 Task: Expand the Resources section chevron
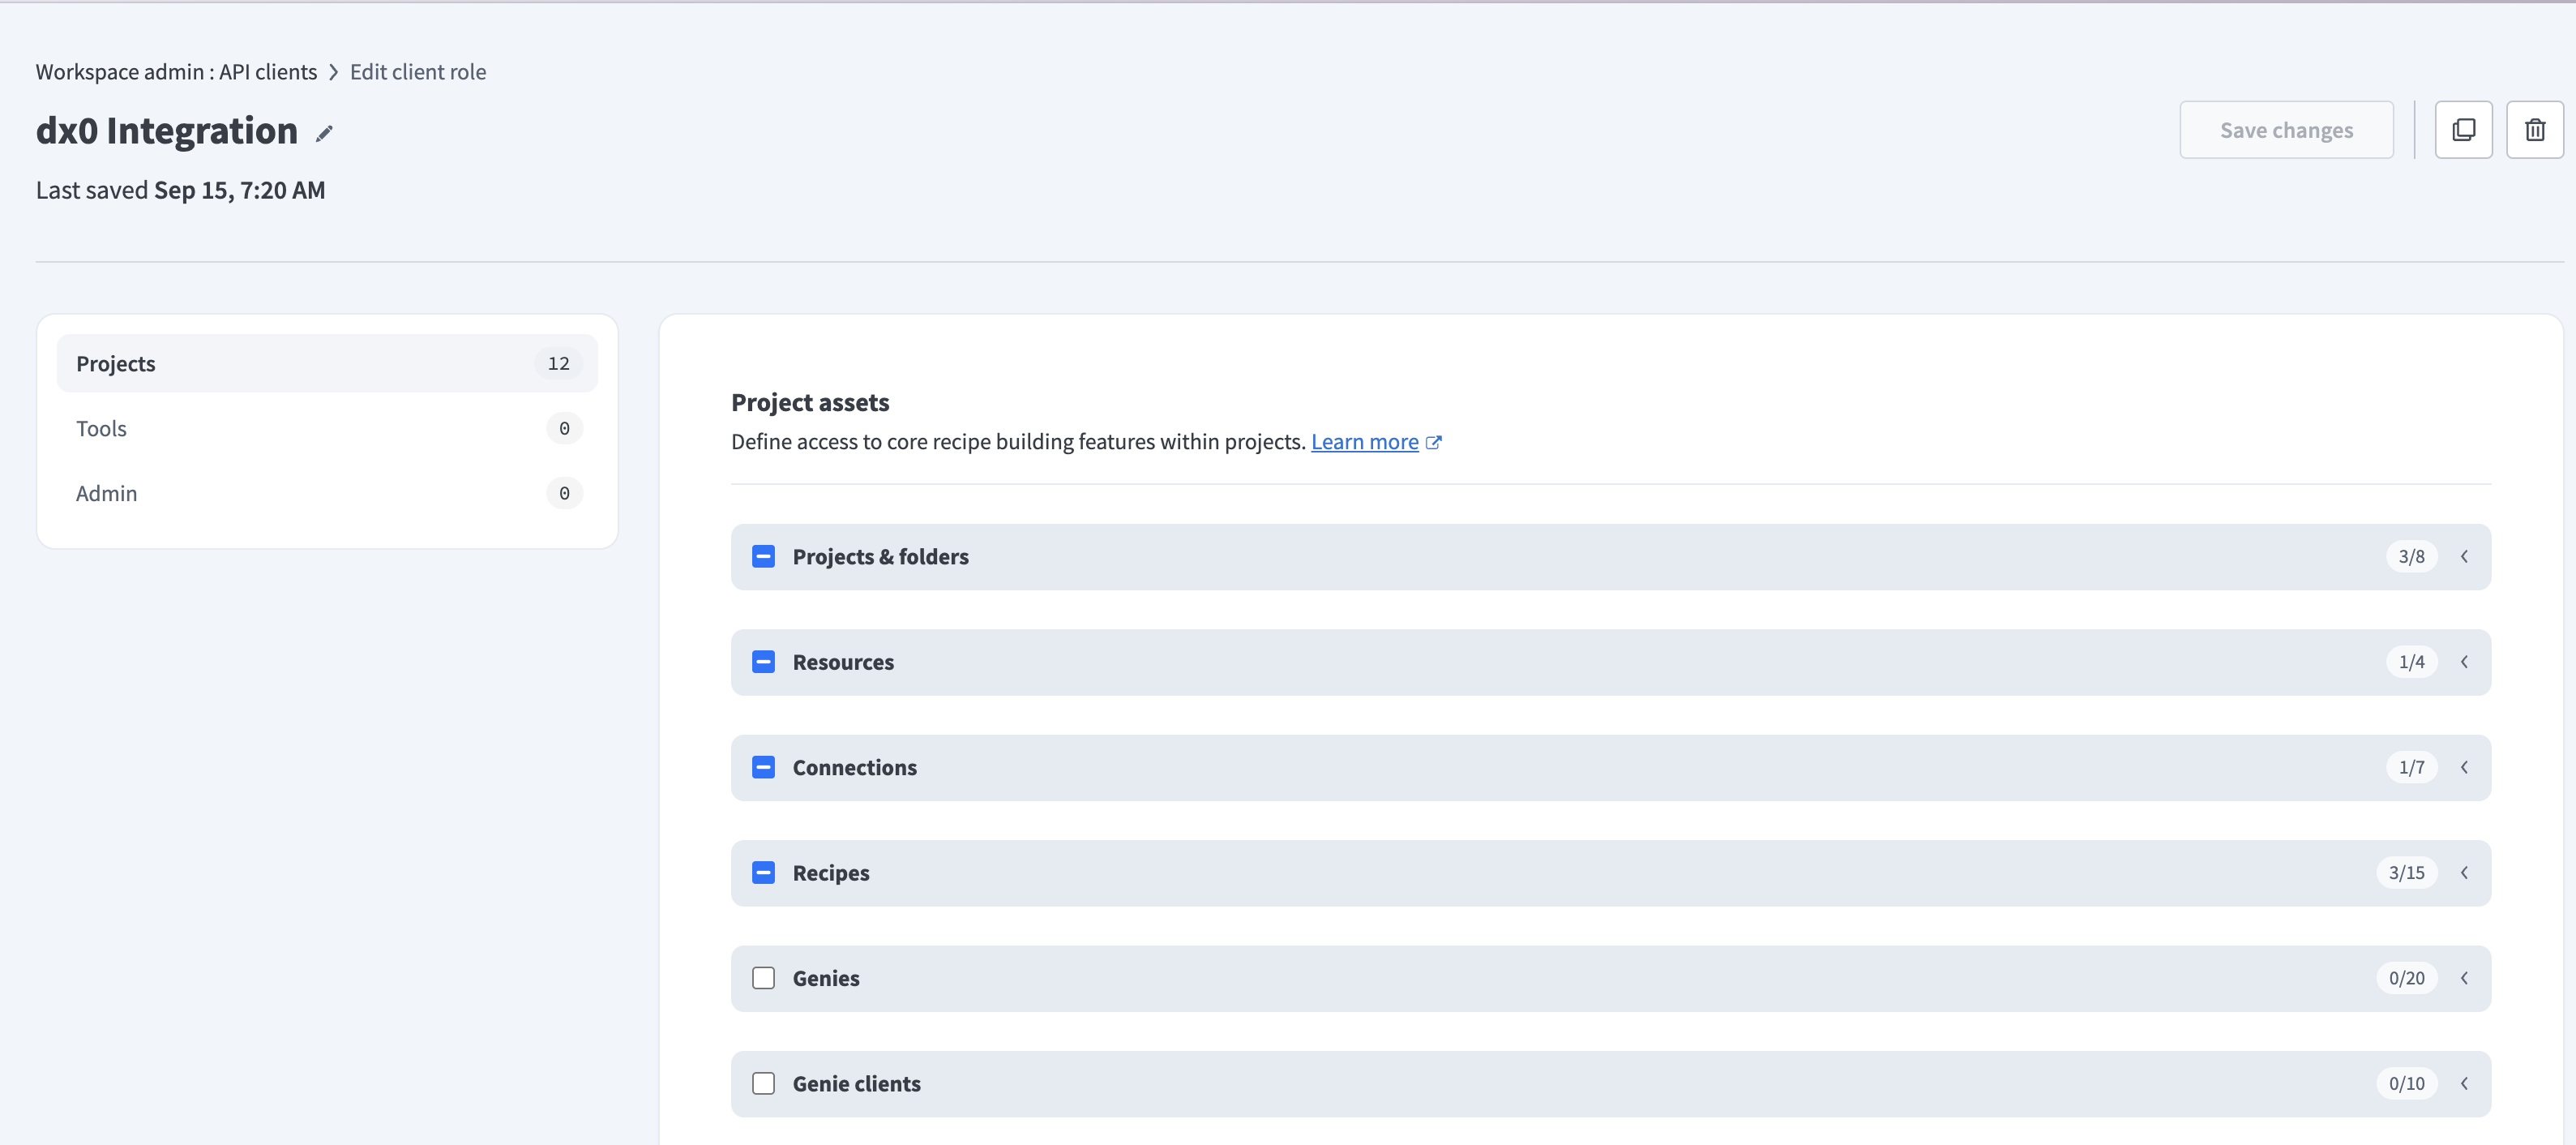coord(2464,662)
